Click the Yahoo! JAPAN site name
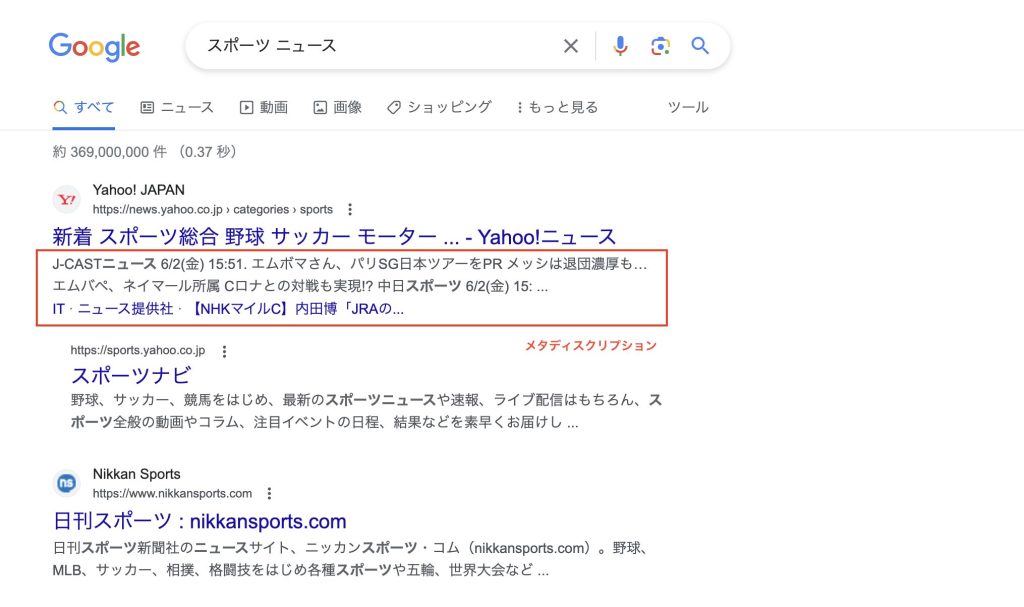This screenshot has width=1024, height=607. [138, 190]
